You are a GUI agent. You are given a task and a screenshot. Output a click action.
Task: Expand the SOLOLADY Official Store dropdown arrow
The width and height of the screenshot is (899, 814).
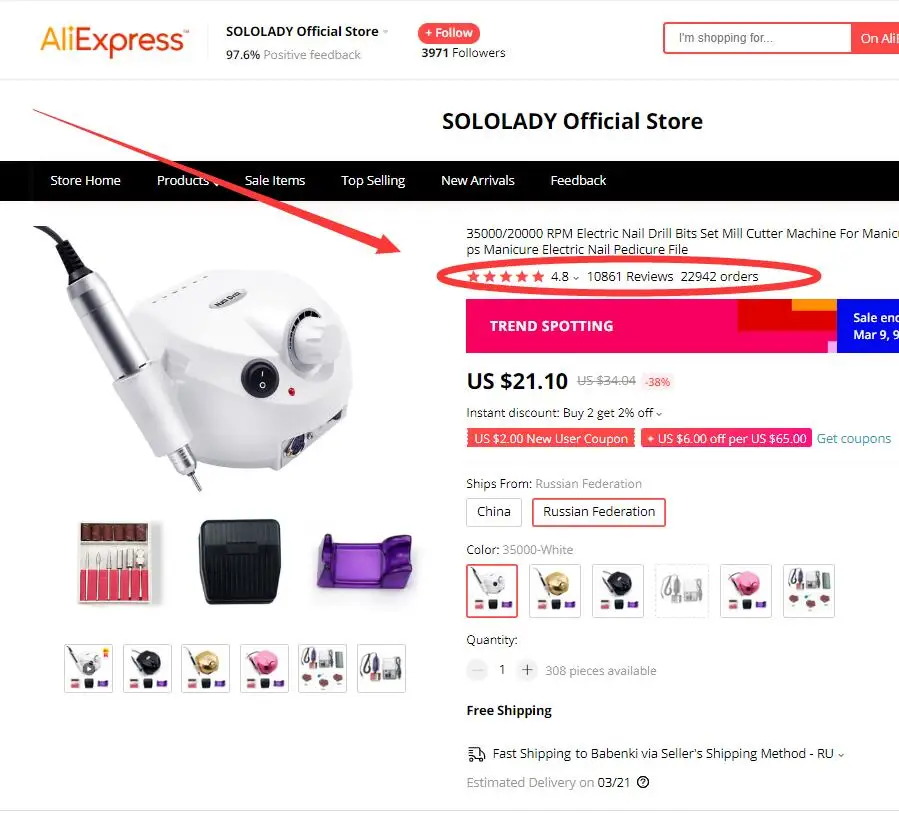pos(386,32)
